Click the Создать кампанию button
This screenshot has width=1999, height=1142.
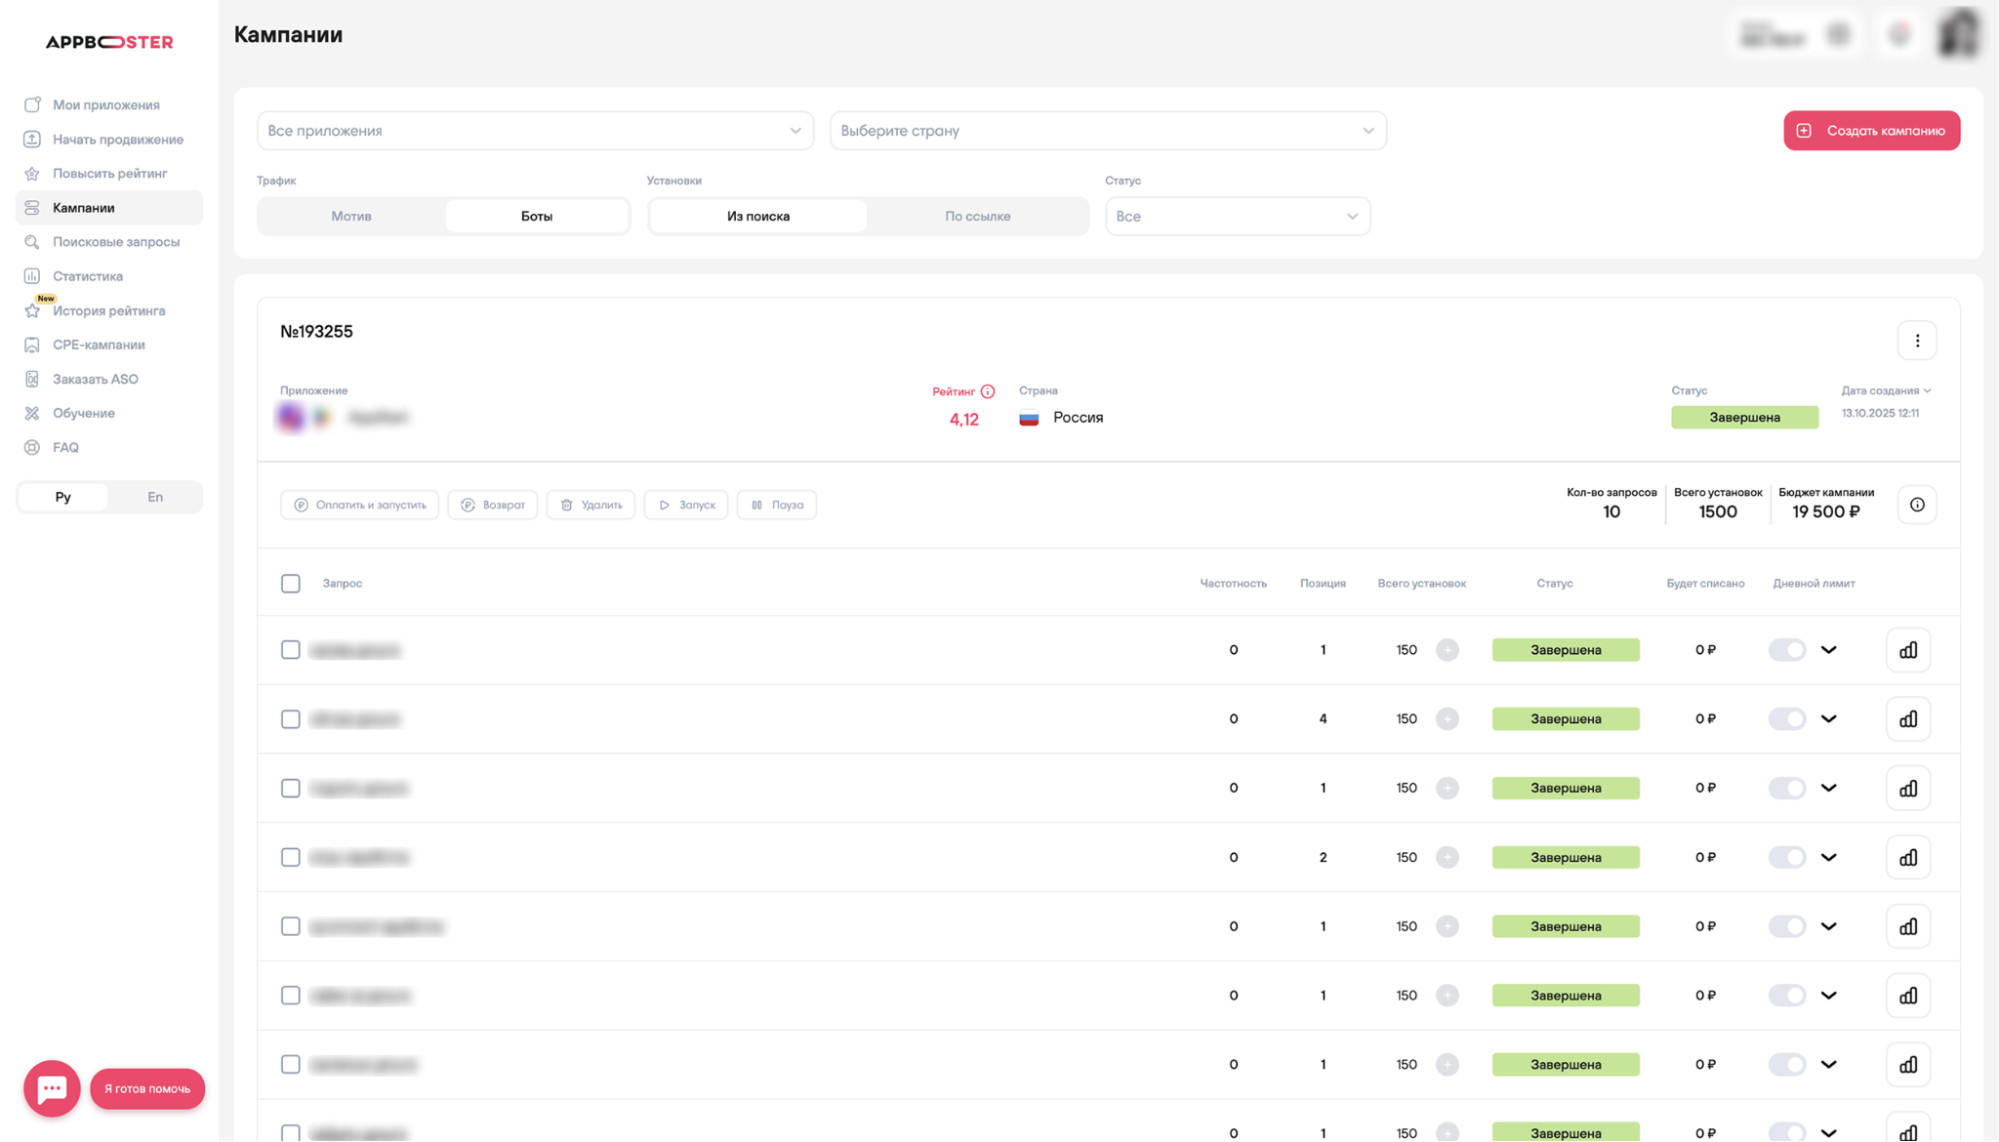[1870, 131]
